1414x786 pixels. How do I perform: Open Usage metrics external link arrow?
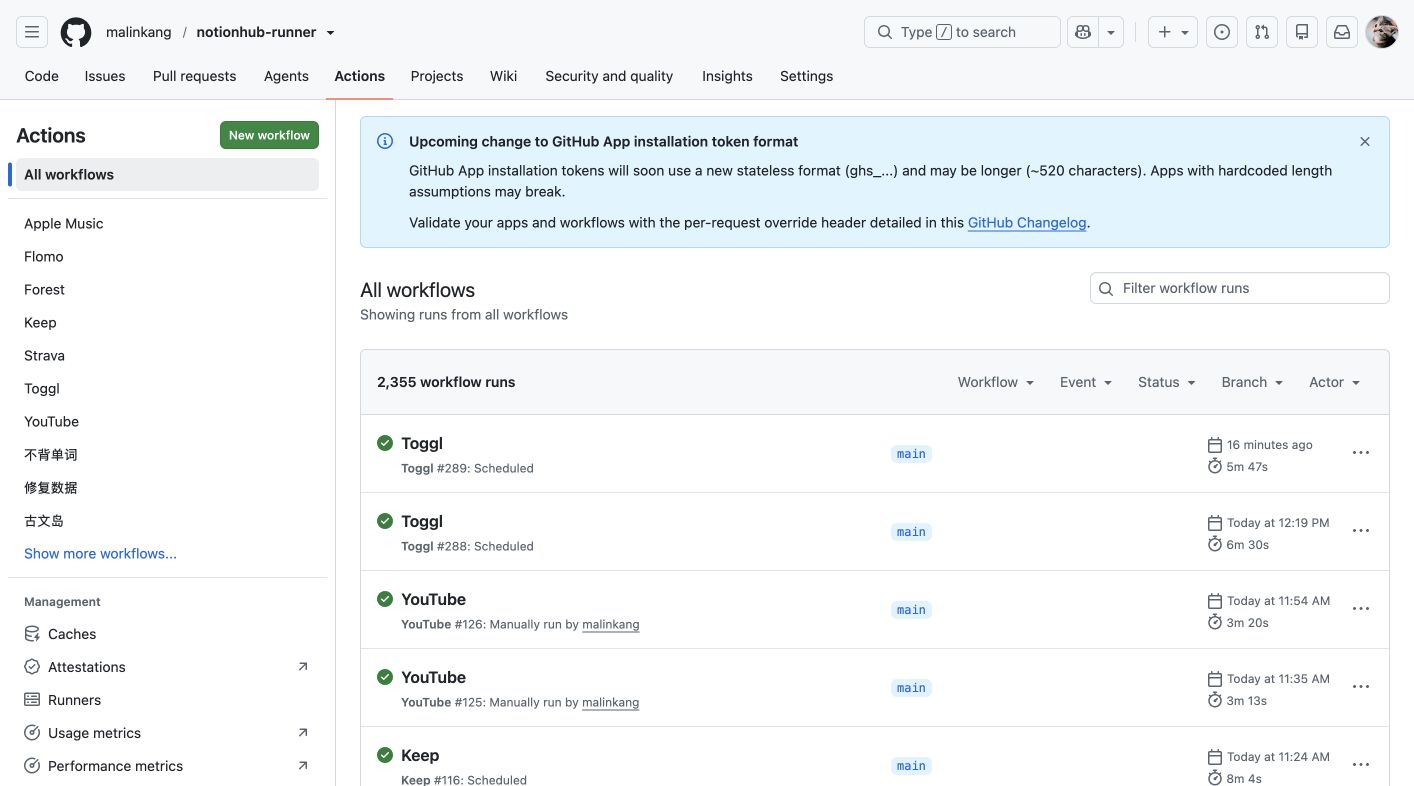[x=303, y=733]
